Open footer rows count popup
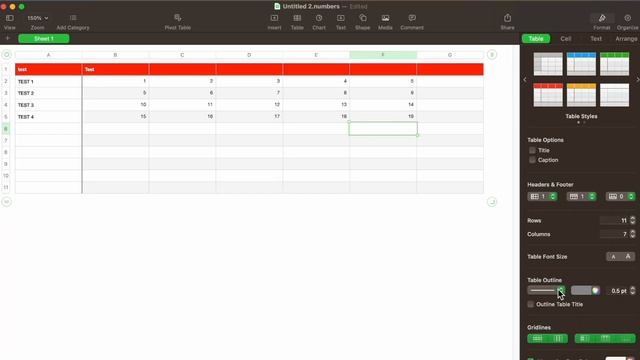 [620, 196]
